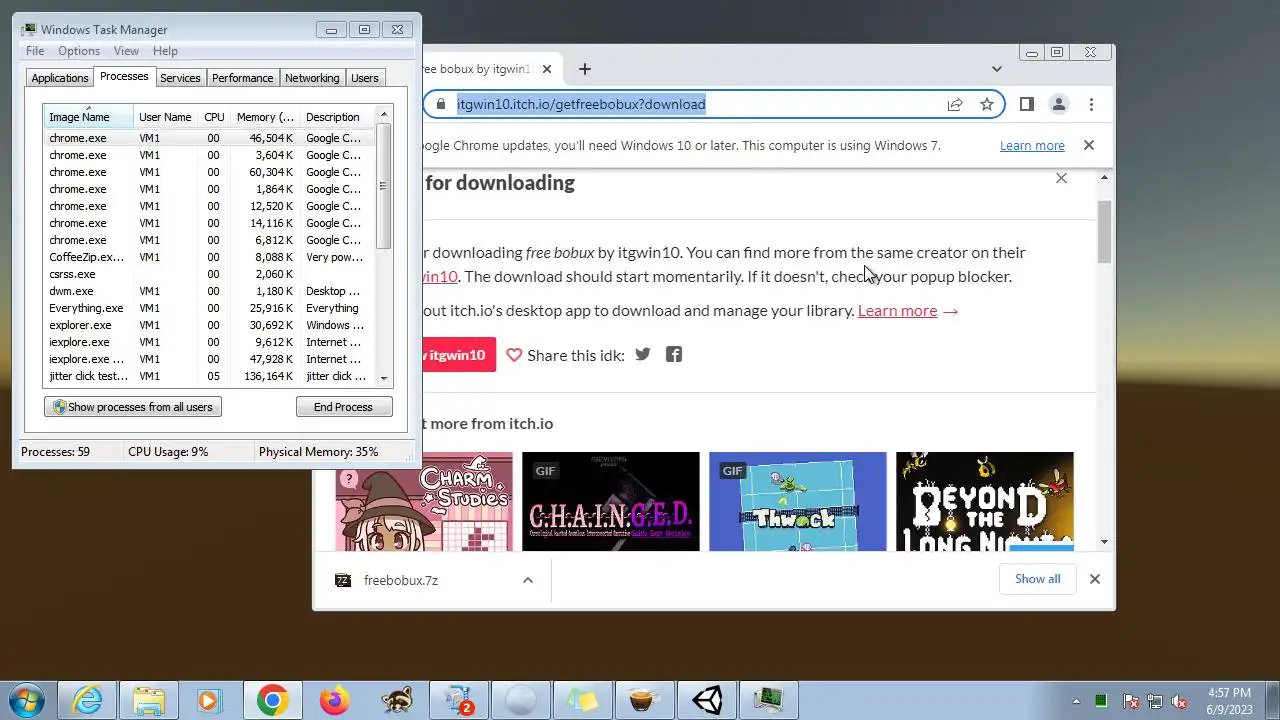Select the jitter click test process row
This screenshot has width=1280, height=720.
pyautogui.click(x=209, y=376)
